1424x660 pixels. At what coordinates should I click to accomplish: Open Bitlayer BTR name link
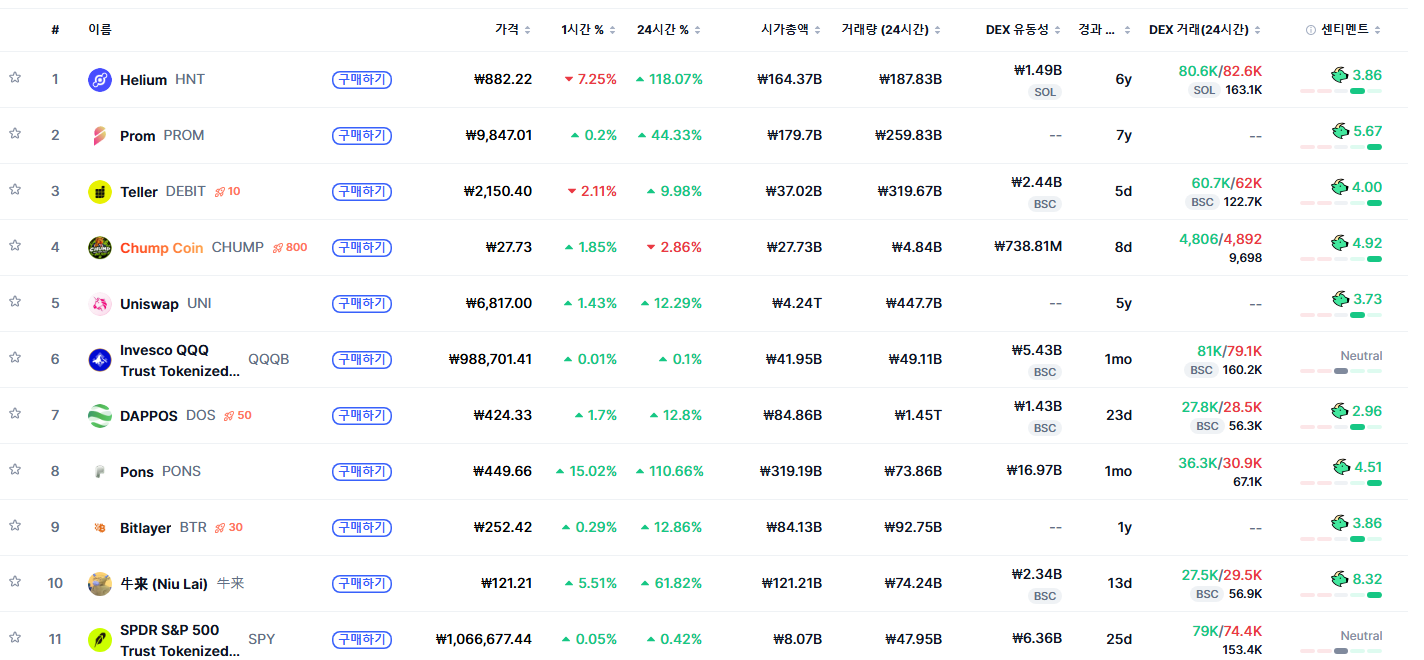pyautogui.click(x=163, y=527)
